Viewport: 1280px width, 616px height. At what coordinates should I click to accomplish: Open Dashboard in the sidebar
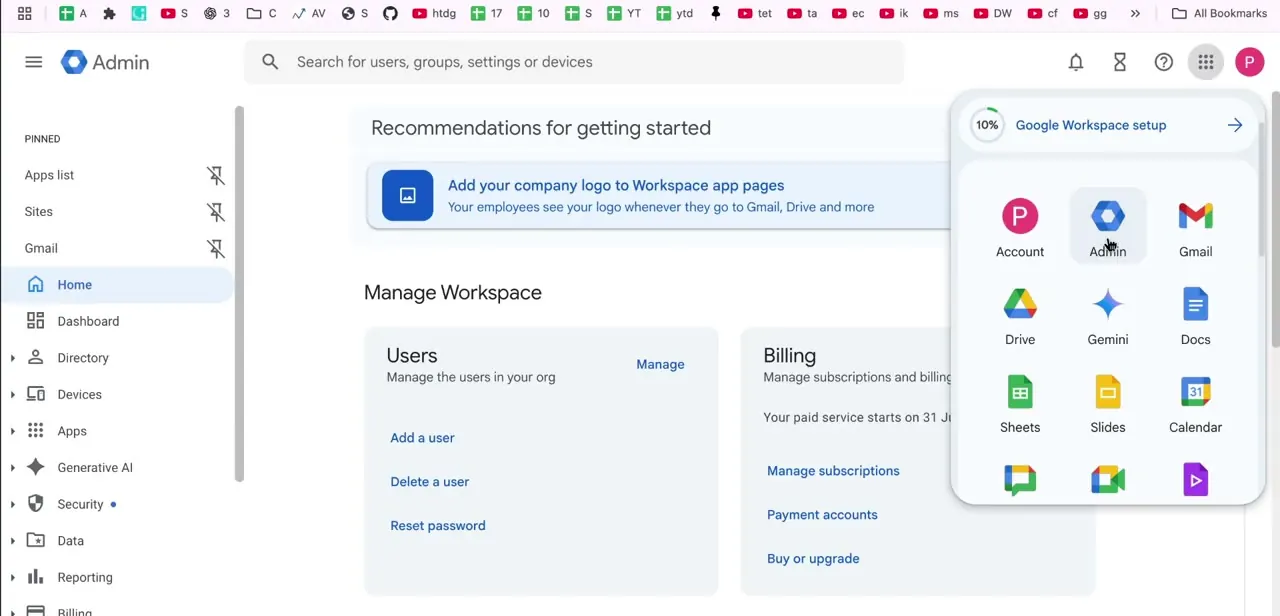(117, 321)
